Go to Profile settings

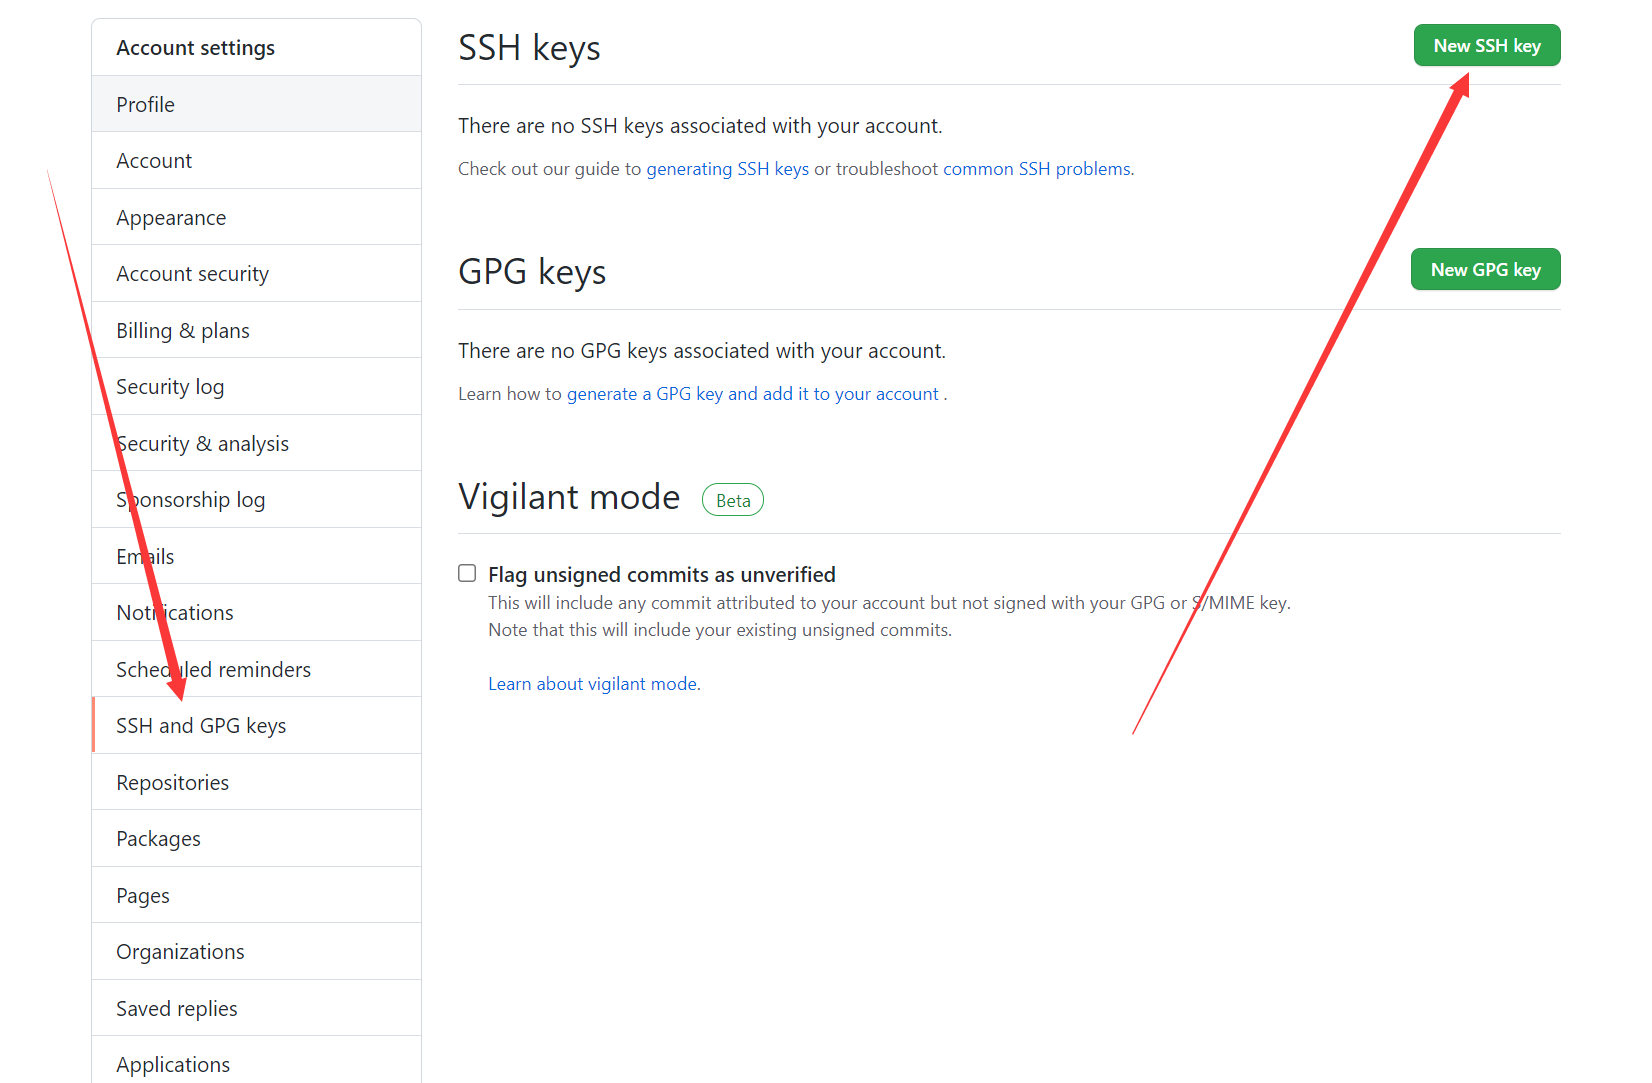256,104
